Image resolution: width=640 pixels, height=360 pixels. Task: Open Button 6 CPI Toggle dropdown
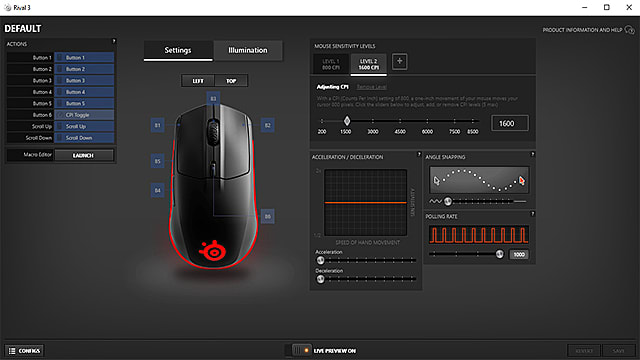pos(84,115)
